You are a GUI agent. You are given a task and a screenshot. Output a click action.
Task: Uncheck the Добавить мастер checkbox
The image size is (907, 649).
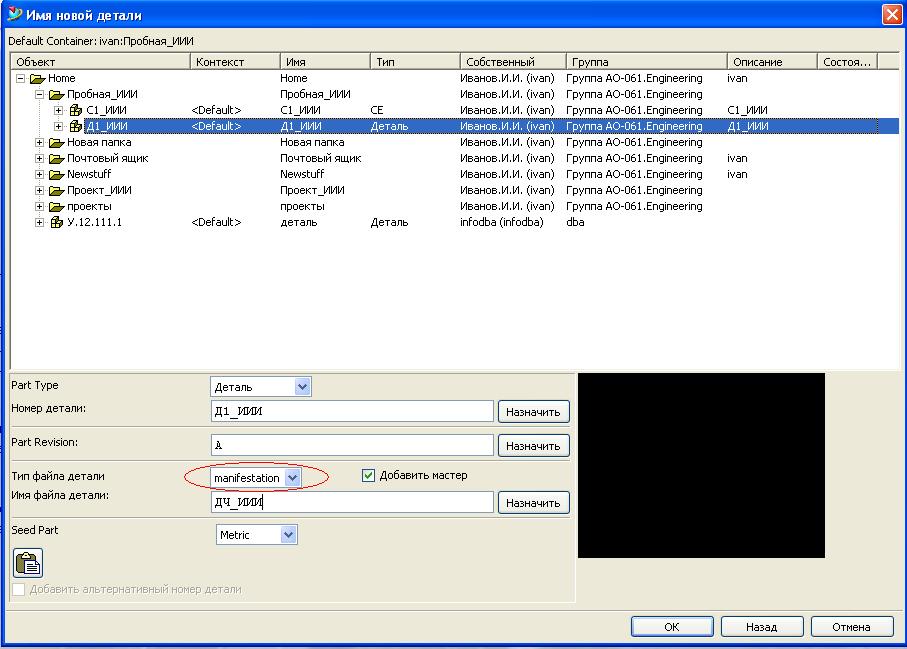(x=368, y=475)
